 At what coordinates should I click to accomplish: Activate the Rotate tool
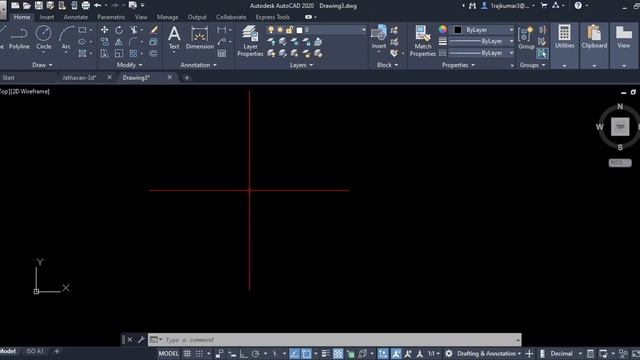[x=118, y=30]
